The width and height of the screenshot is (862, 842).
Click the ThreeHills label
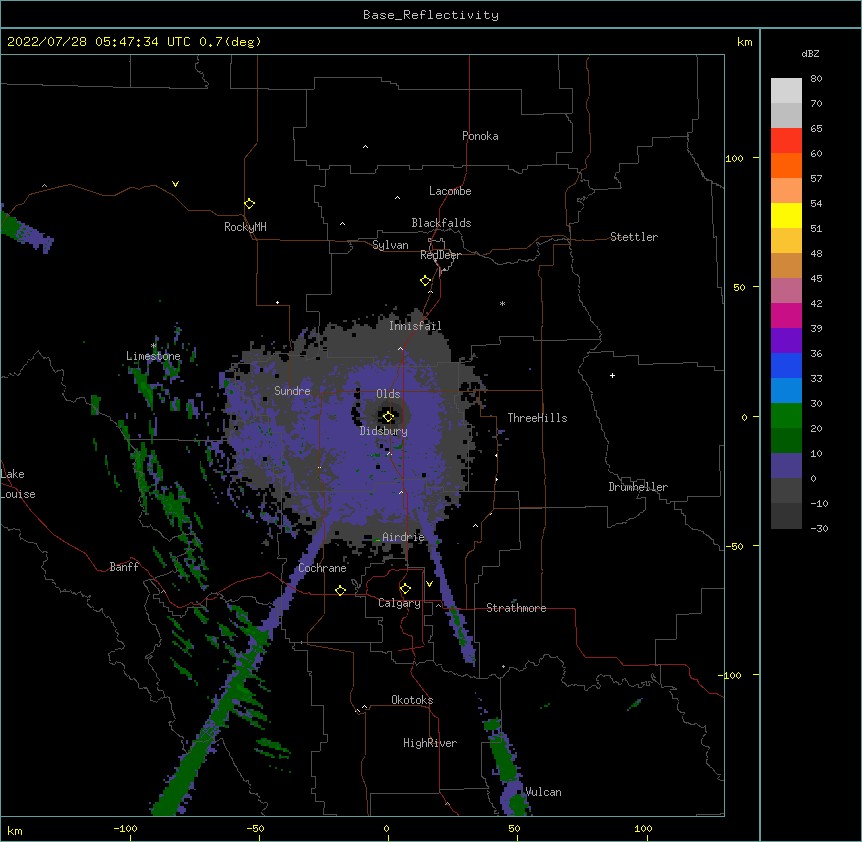[537, 418]
